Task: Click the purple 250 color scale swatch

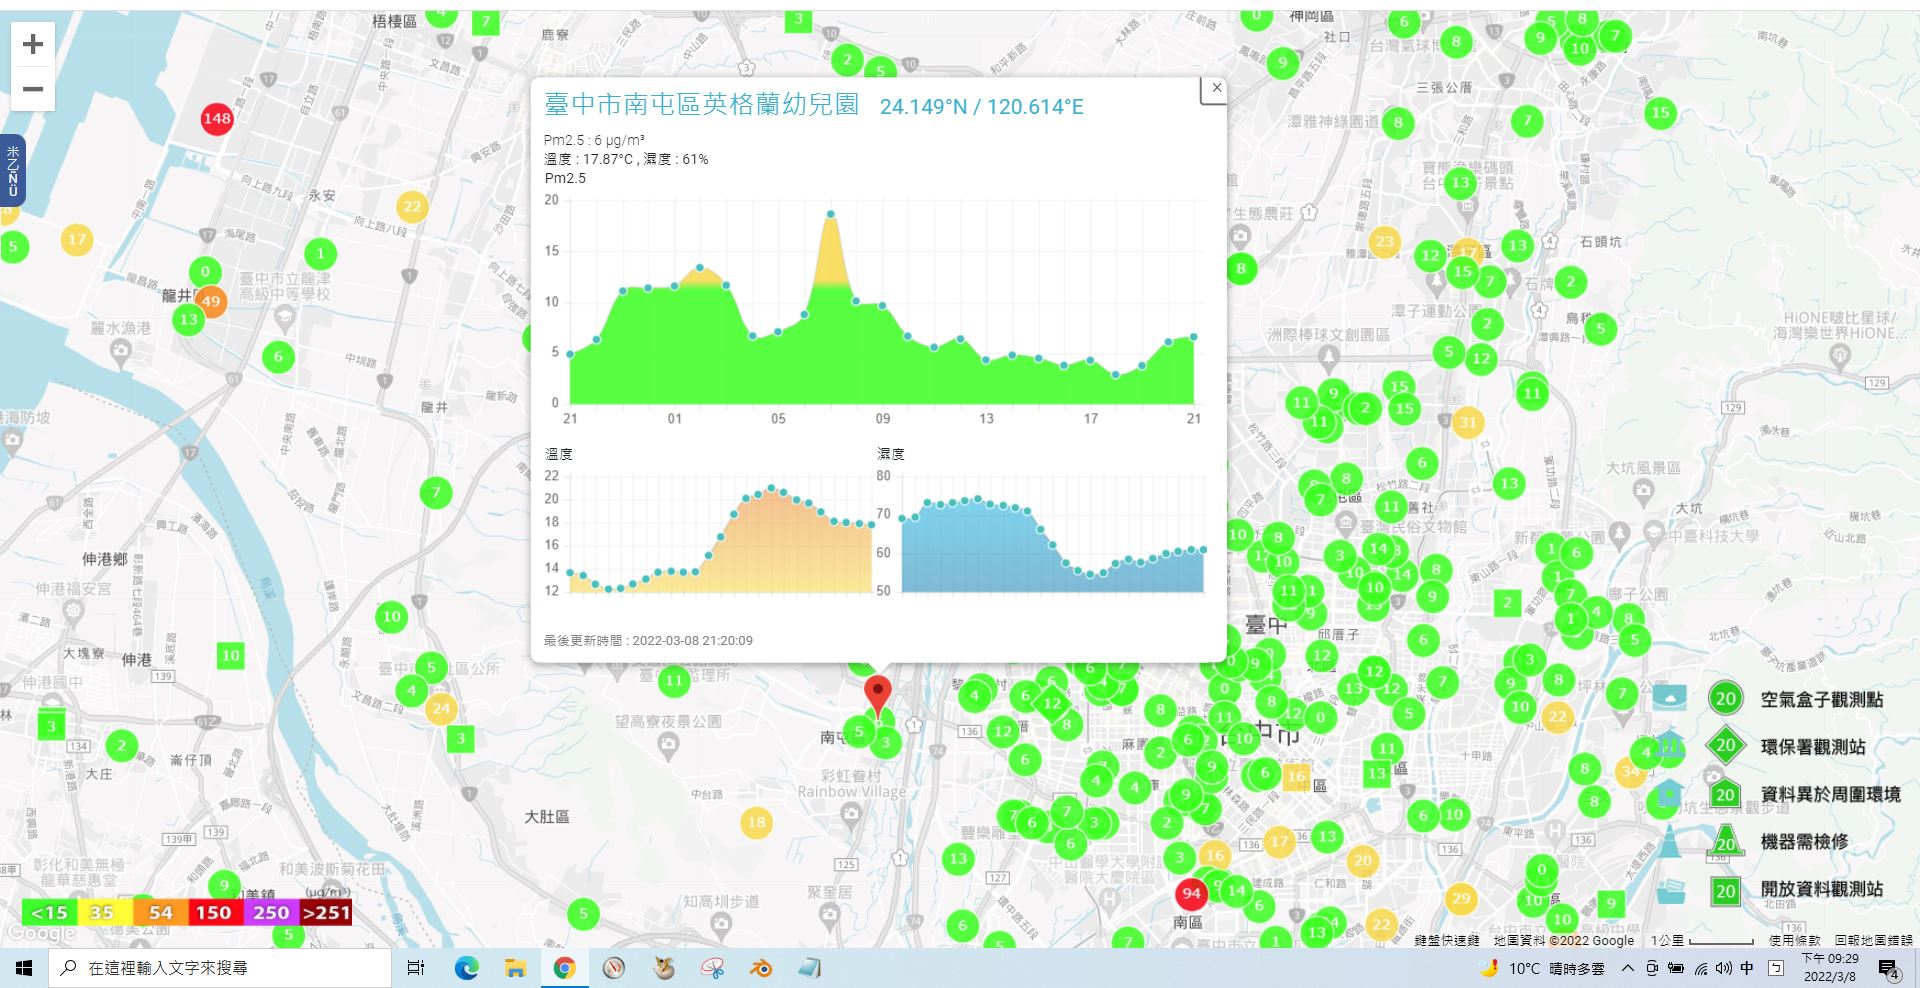Action: pyautogui.click(x=270, y=912)
